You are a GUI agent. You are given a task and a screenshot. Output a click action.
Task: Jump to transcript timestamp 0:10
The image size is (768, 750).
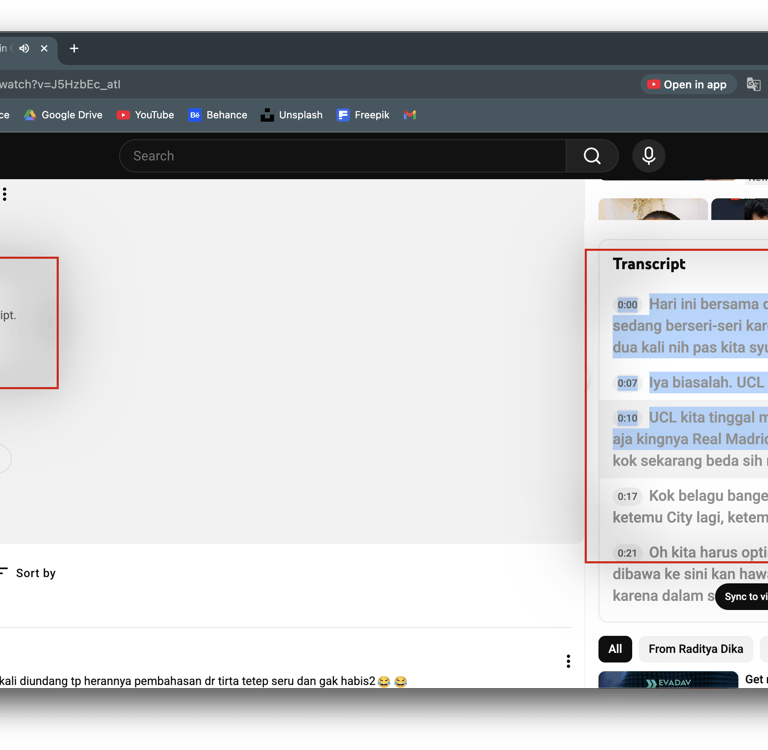[x=627, y=418]
